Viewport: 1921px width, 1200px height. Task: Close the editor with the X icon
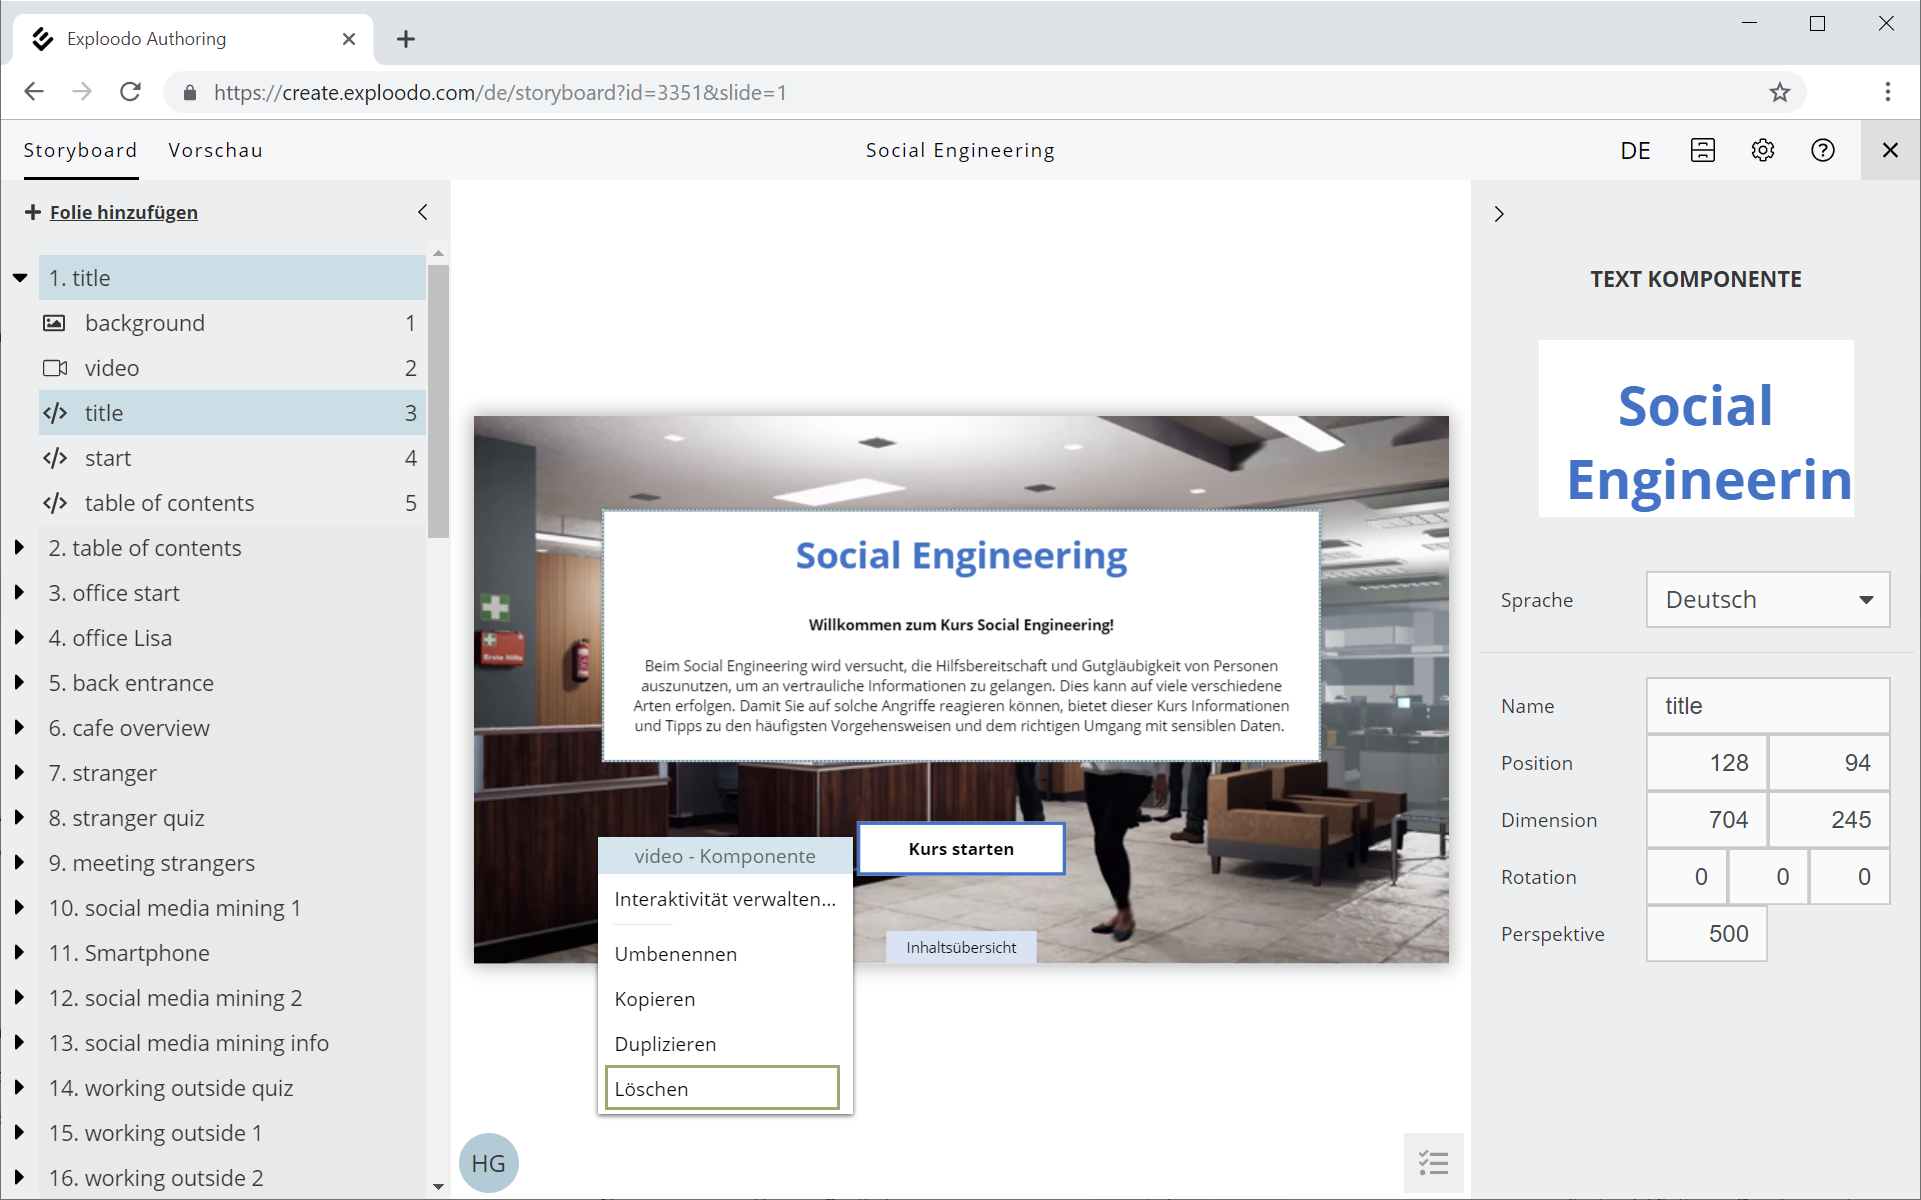(x=1889, y=150)
